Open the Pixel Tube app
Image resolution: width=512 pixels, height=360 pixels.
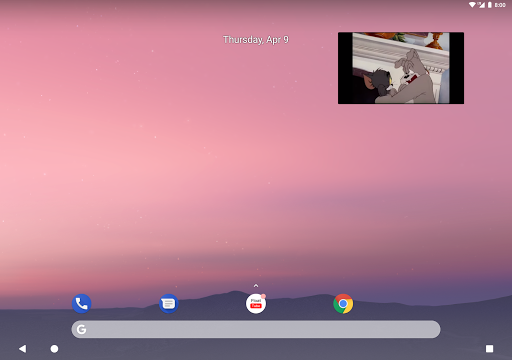(x=256, y=304)
